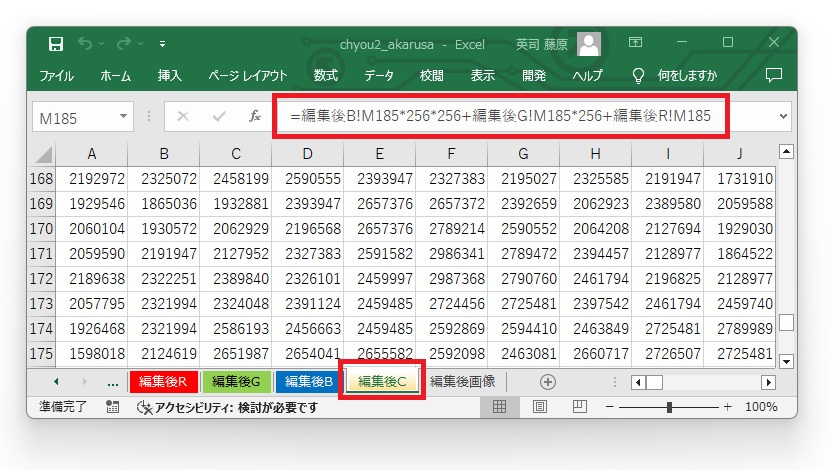Select row 168 header
Image resolution: width=833 pixels, height=470 pixels.
click(41, 179)
